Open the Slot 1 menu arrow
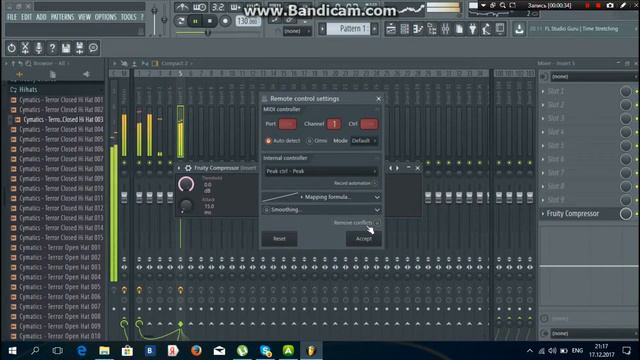This screenshot has height=360, width=640. point(543,91)
